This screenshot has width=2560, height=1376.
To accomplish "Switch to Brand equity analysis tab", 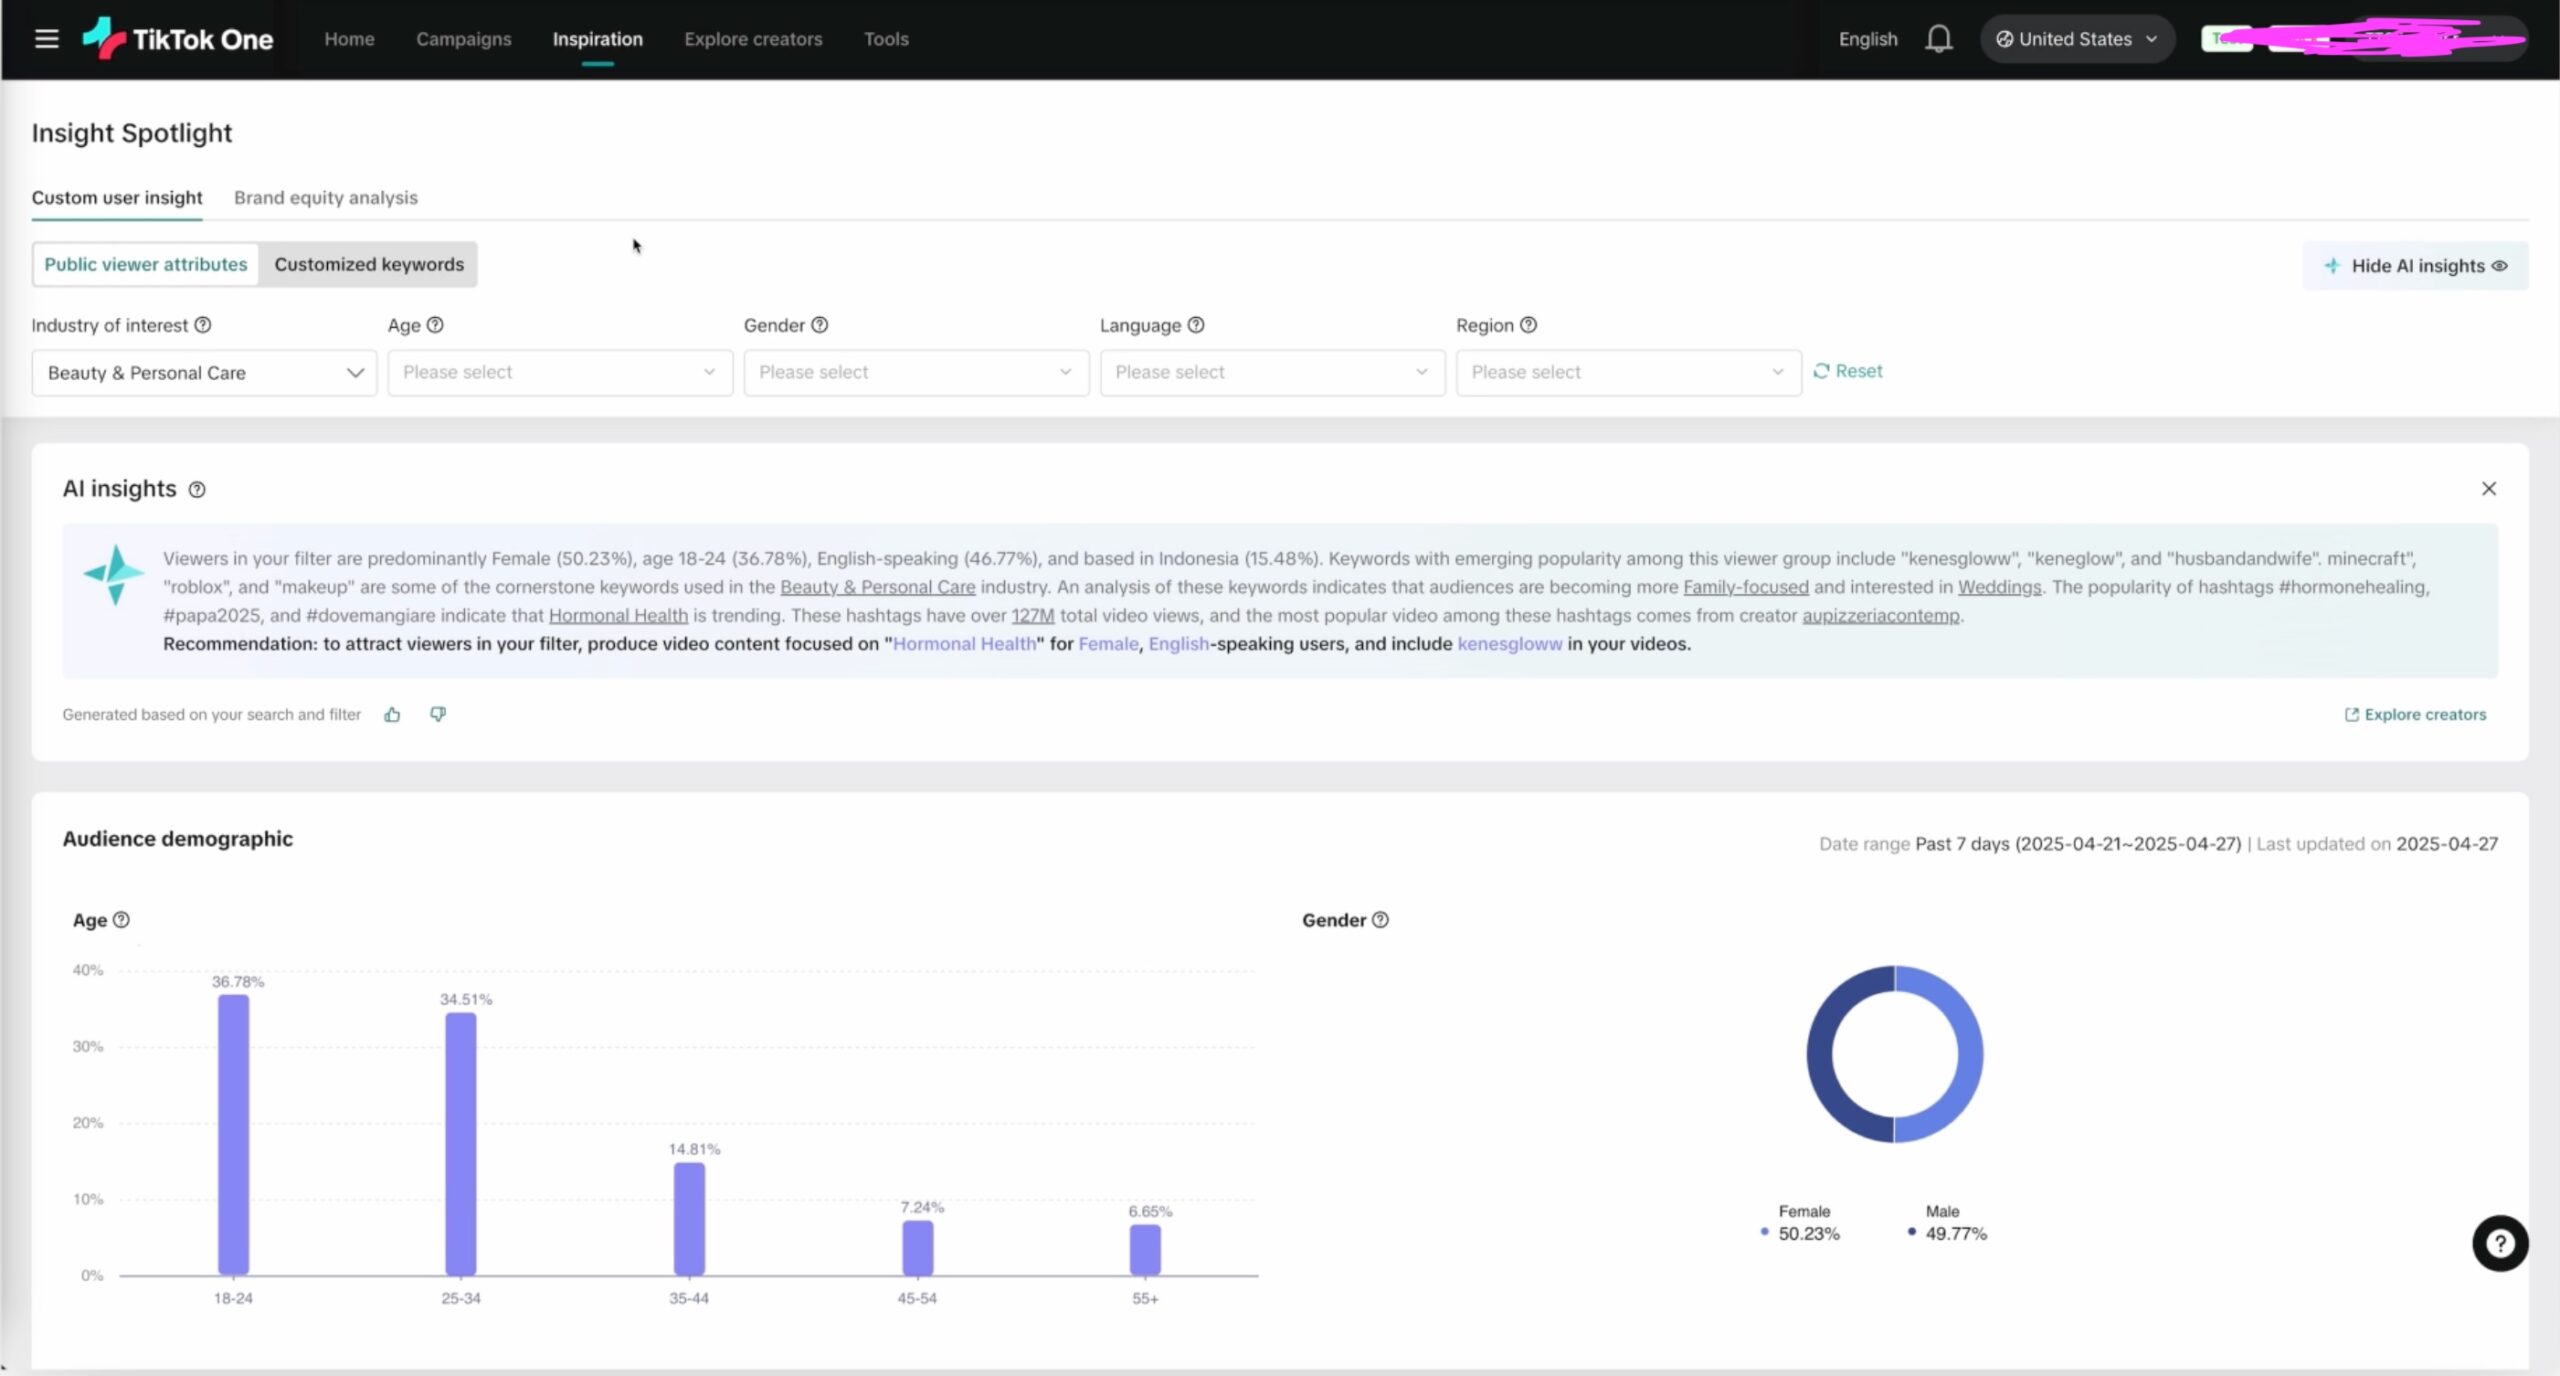I will [x=326, y=198].
